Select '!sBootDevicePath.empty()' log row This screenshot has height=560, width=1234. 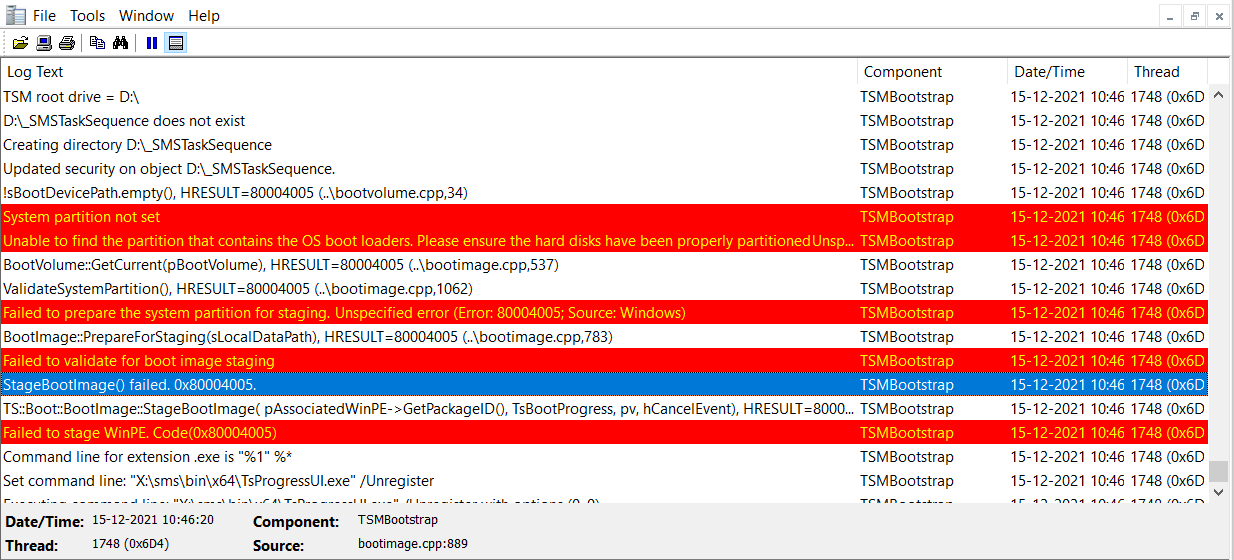pos(604,193)
